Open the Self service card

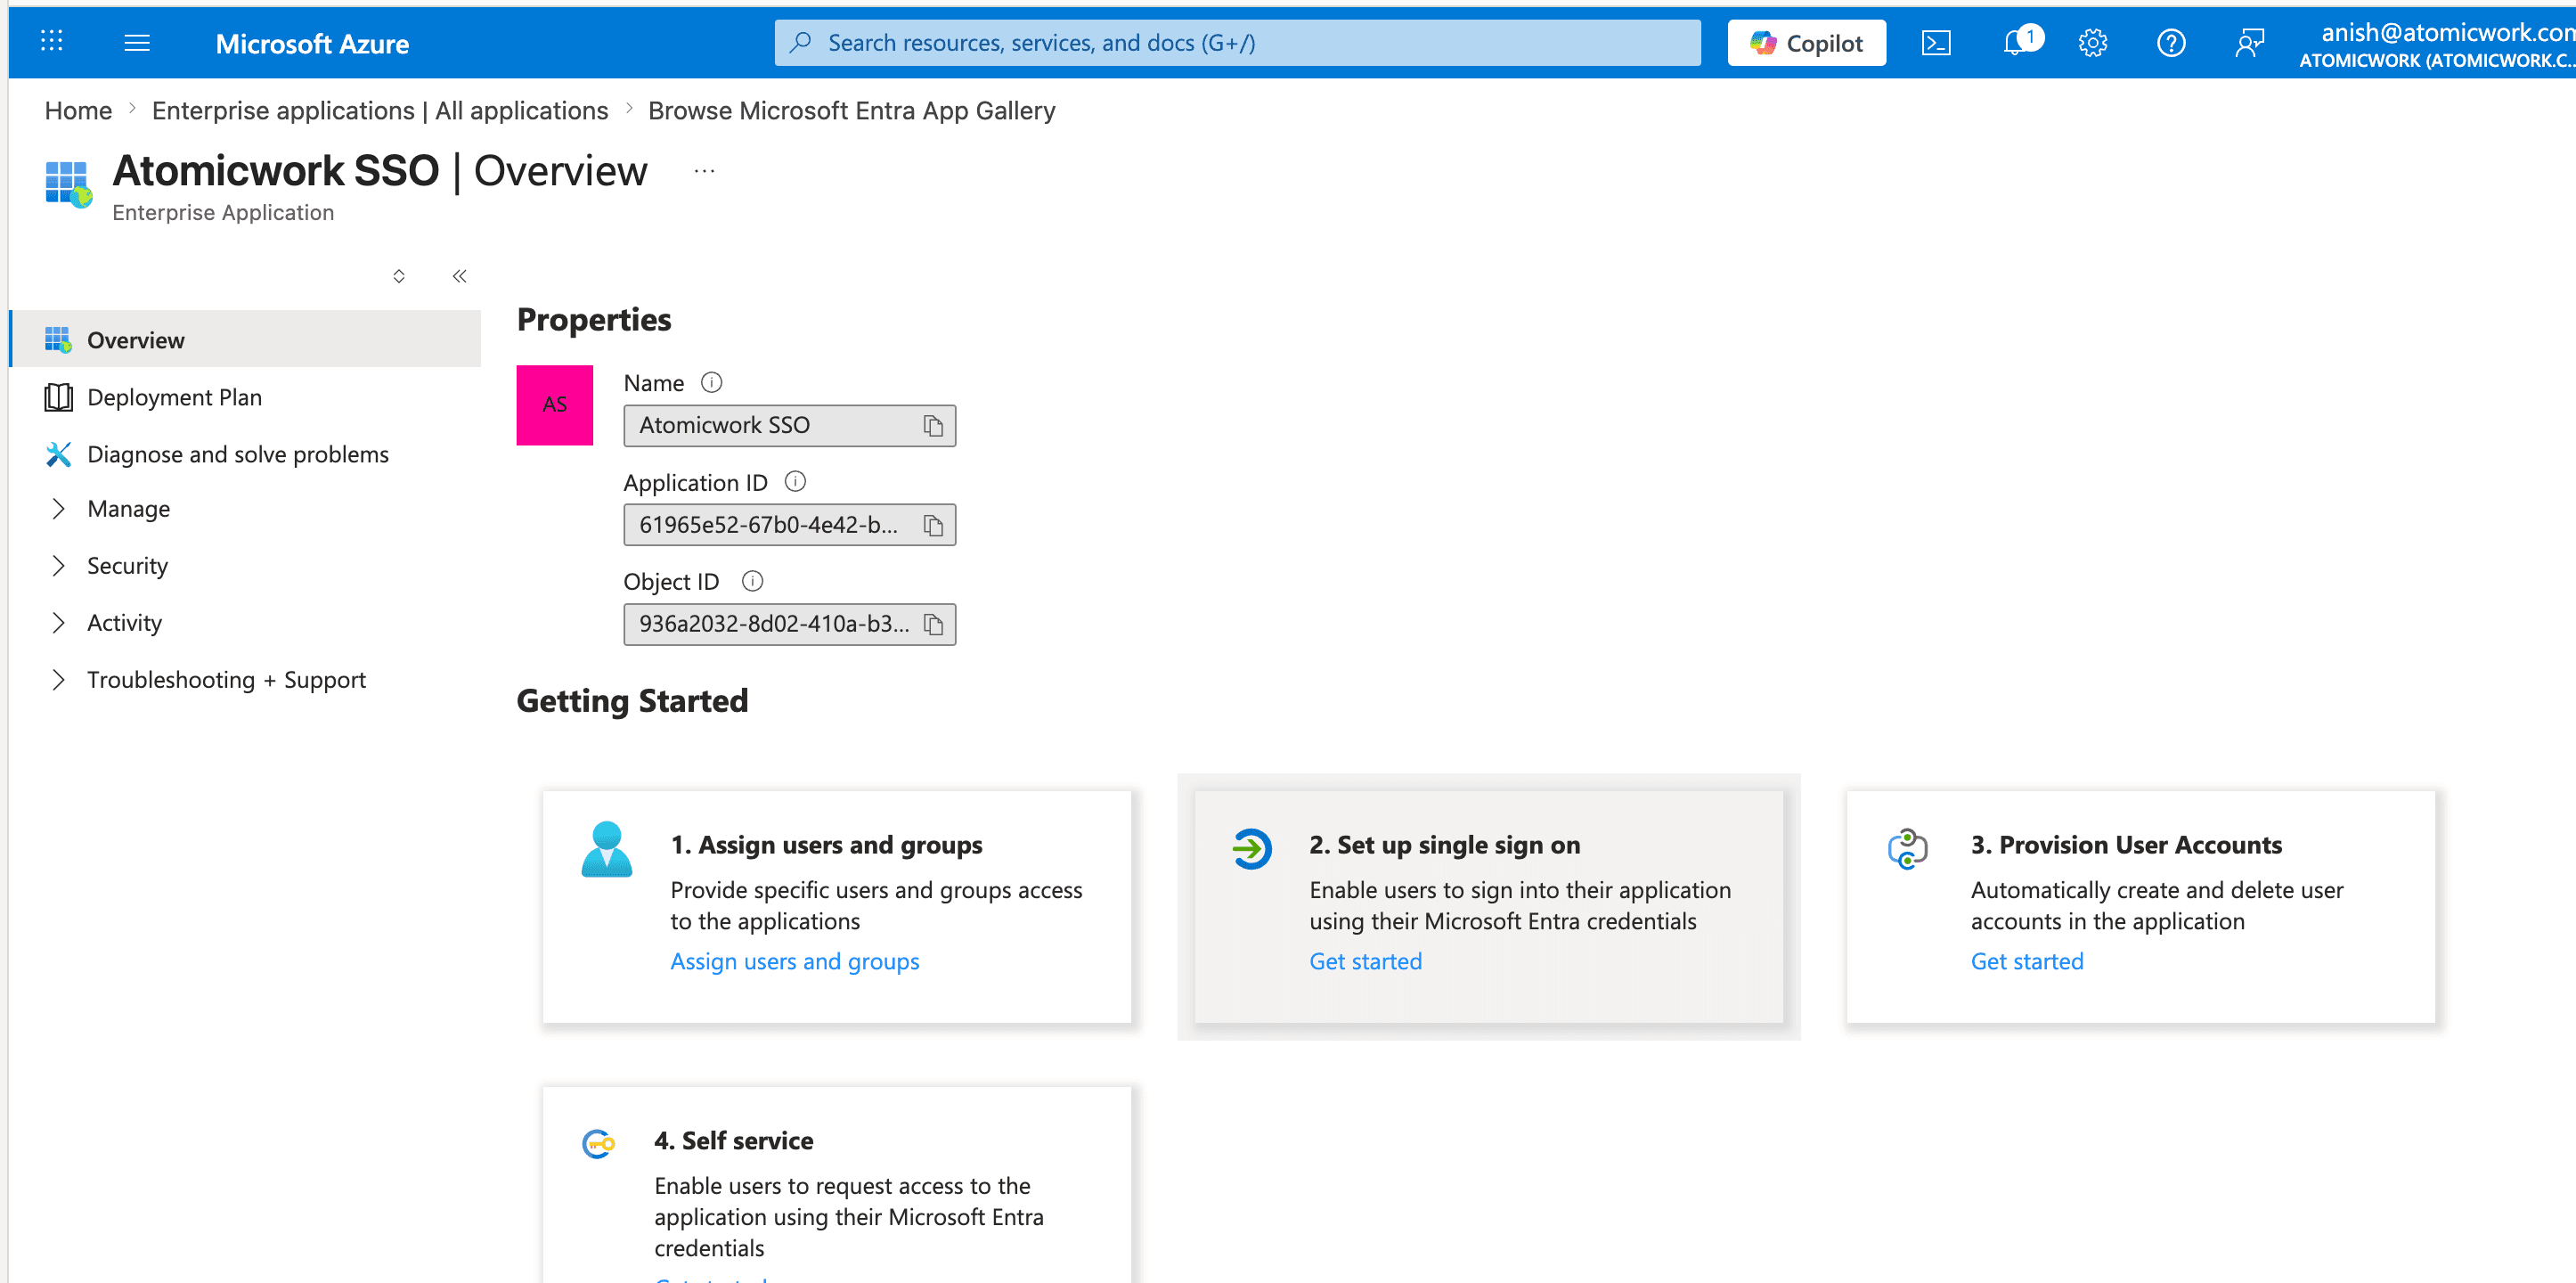(837, 1185)
